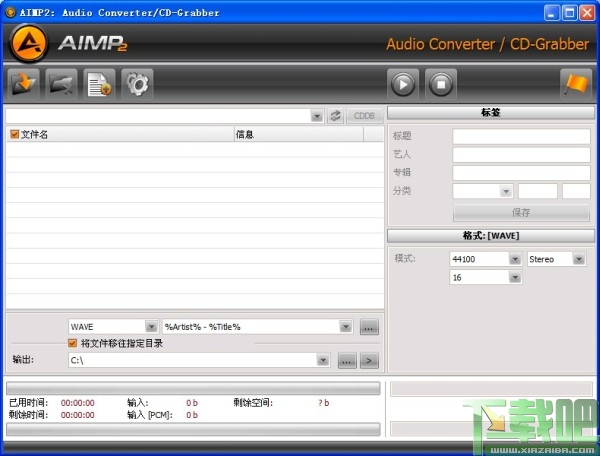Click the Audio Converter / CD-Grabber title text

click(x=488, y=44)
